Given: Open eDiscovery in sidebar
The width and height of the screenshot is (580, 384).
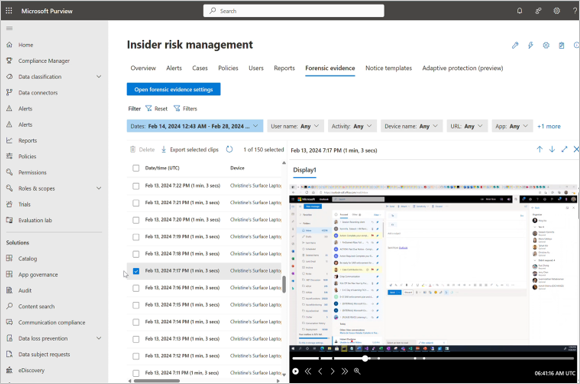Looking at the screenshot, I should [31, 370].
